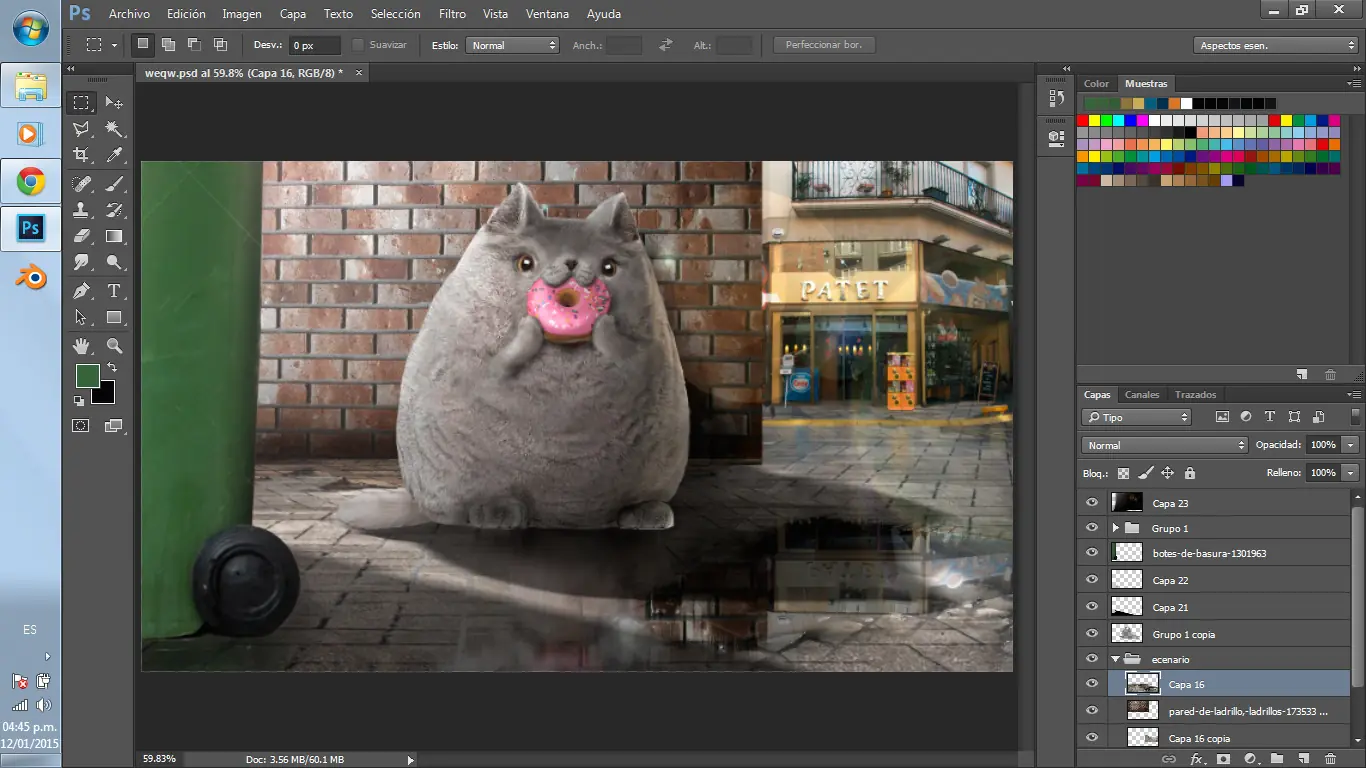Screen dimensions: 1366x768
Task: Open the Capa menu
Action: pyautogui.click(x=293, y=14)
